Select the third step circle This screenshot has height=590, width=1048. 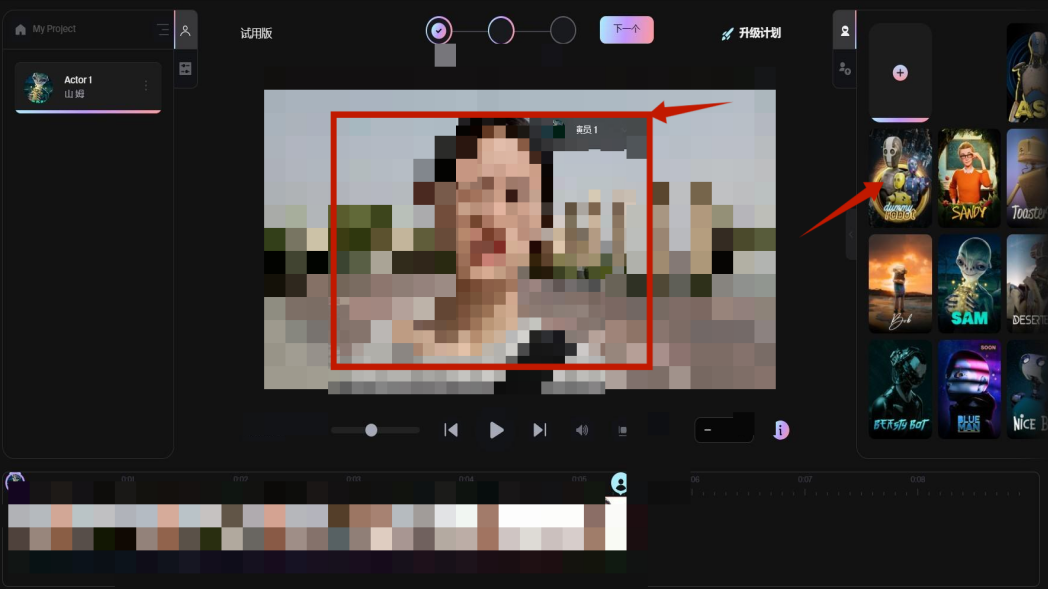click(563, 30)
